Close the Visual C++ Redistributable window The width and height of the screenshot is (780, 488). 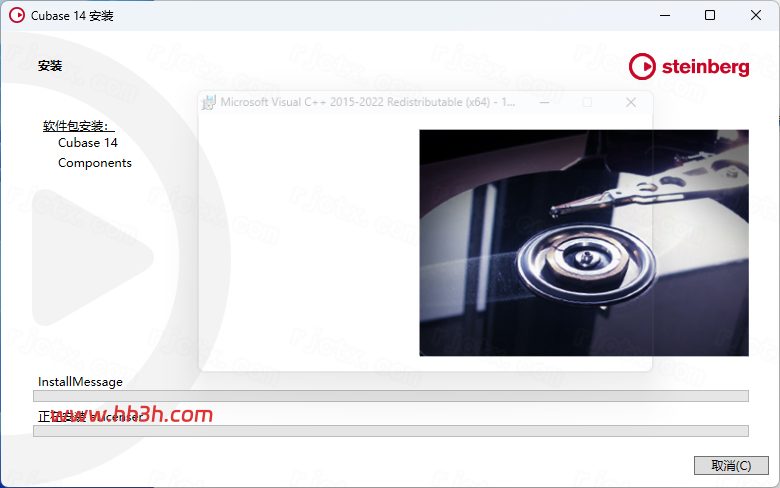(631, 102)
